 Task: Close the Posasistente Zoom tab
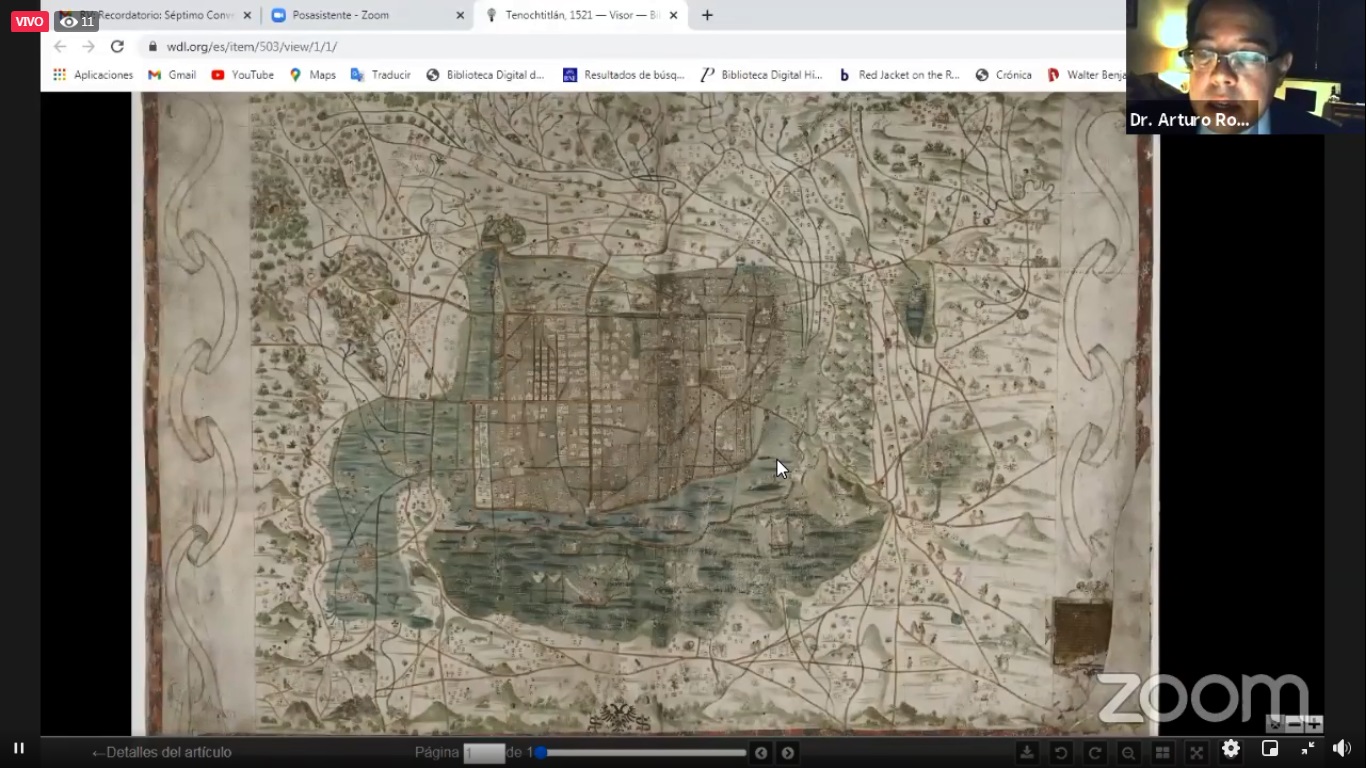pyautogui.click(x=460, y=15)
